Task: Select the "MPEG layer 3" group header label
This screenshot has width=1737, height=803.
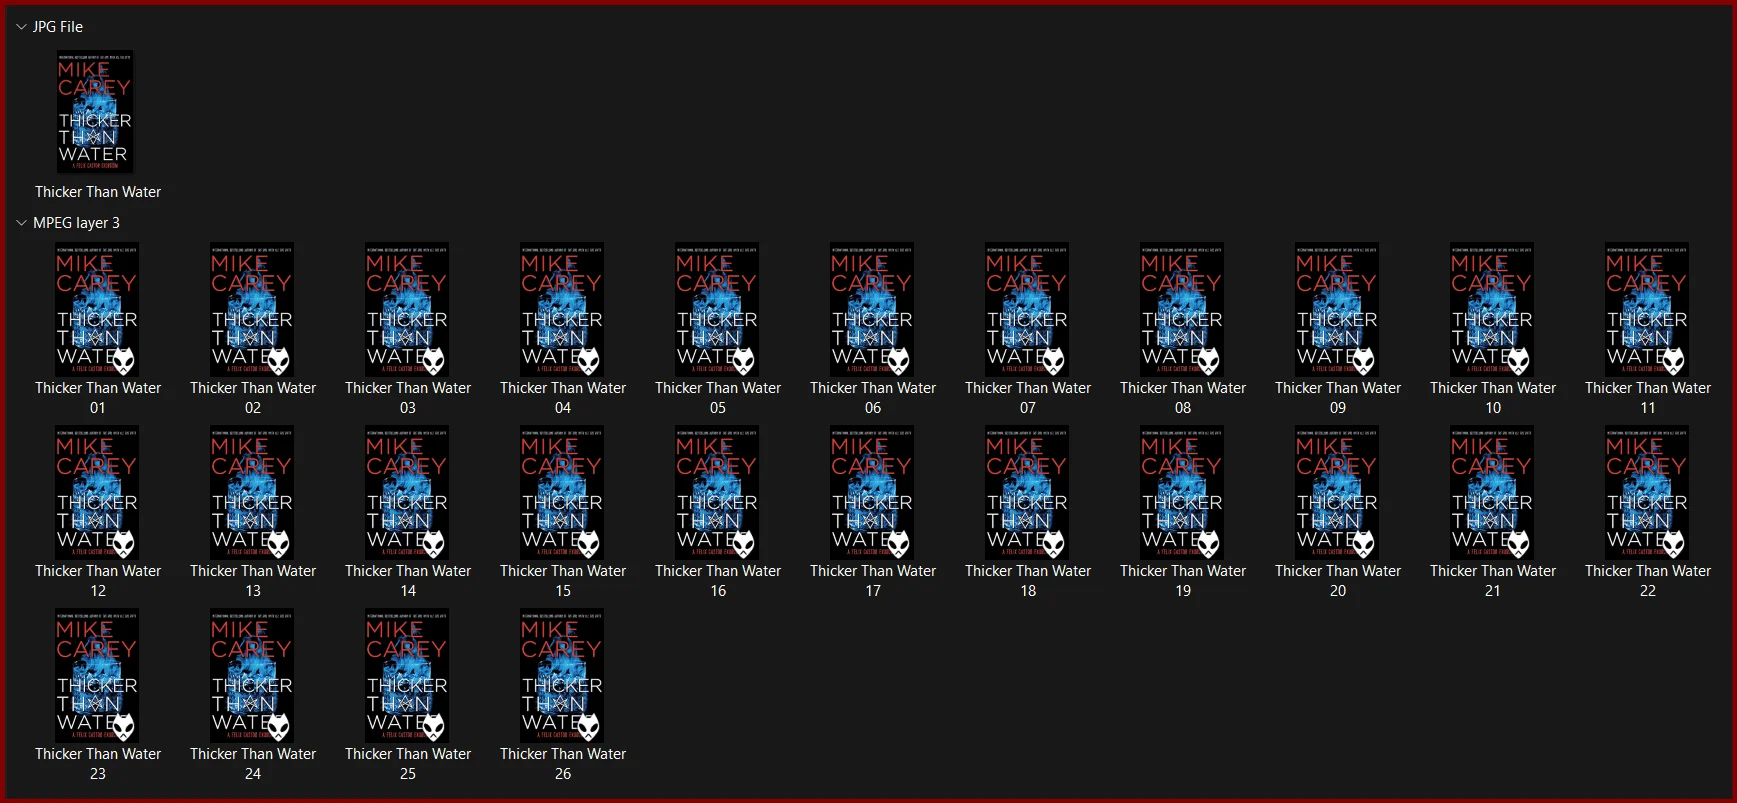Action: point(76,223)
